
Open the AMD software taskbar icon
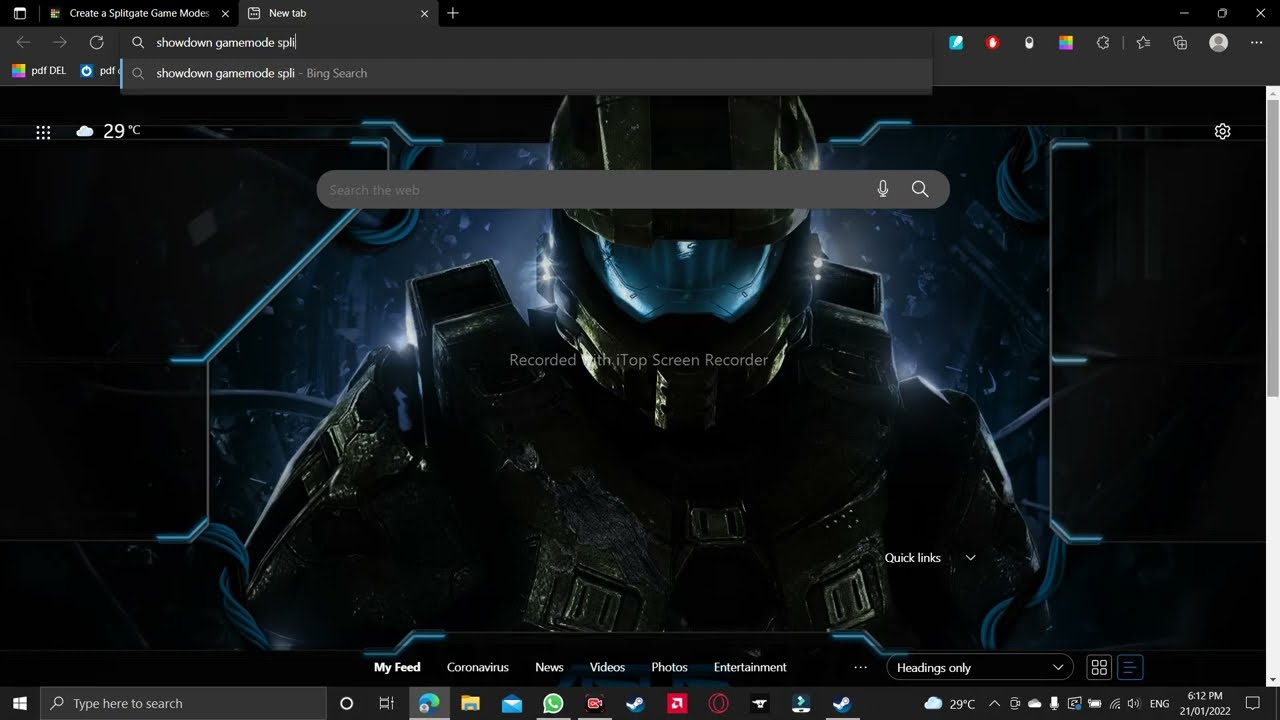click(676, 703)
